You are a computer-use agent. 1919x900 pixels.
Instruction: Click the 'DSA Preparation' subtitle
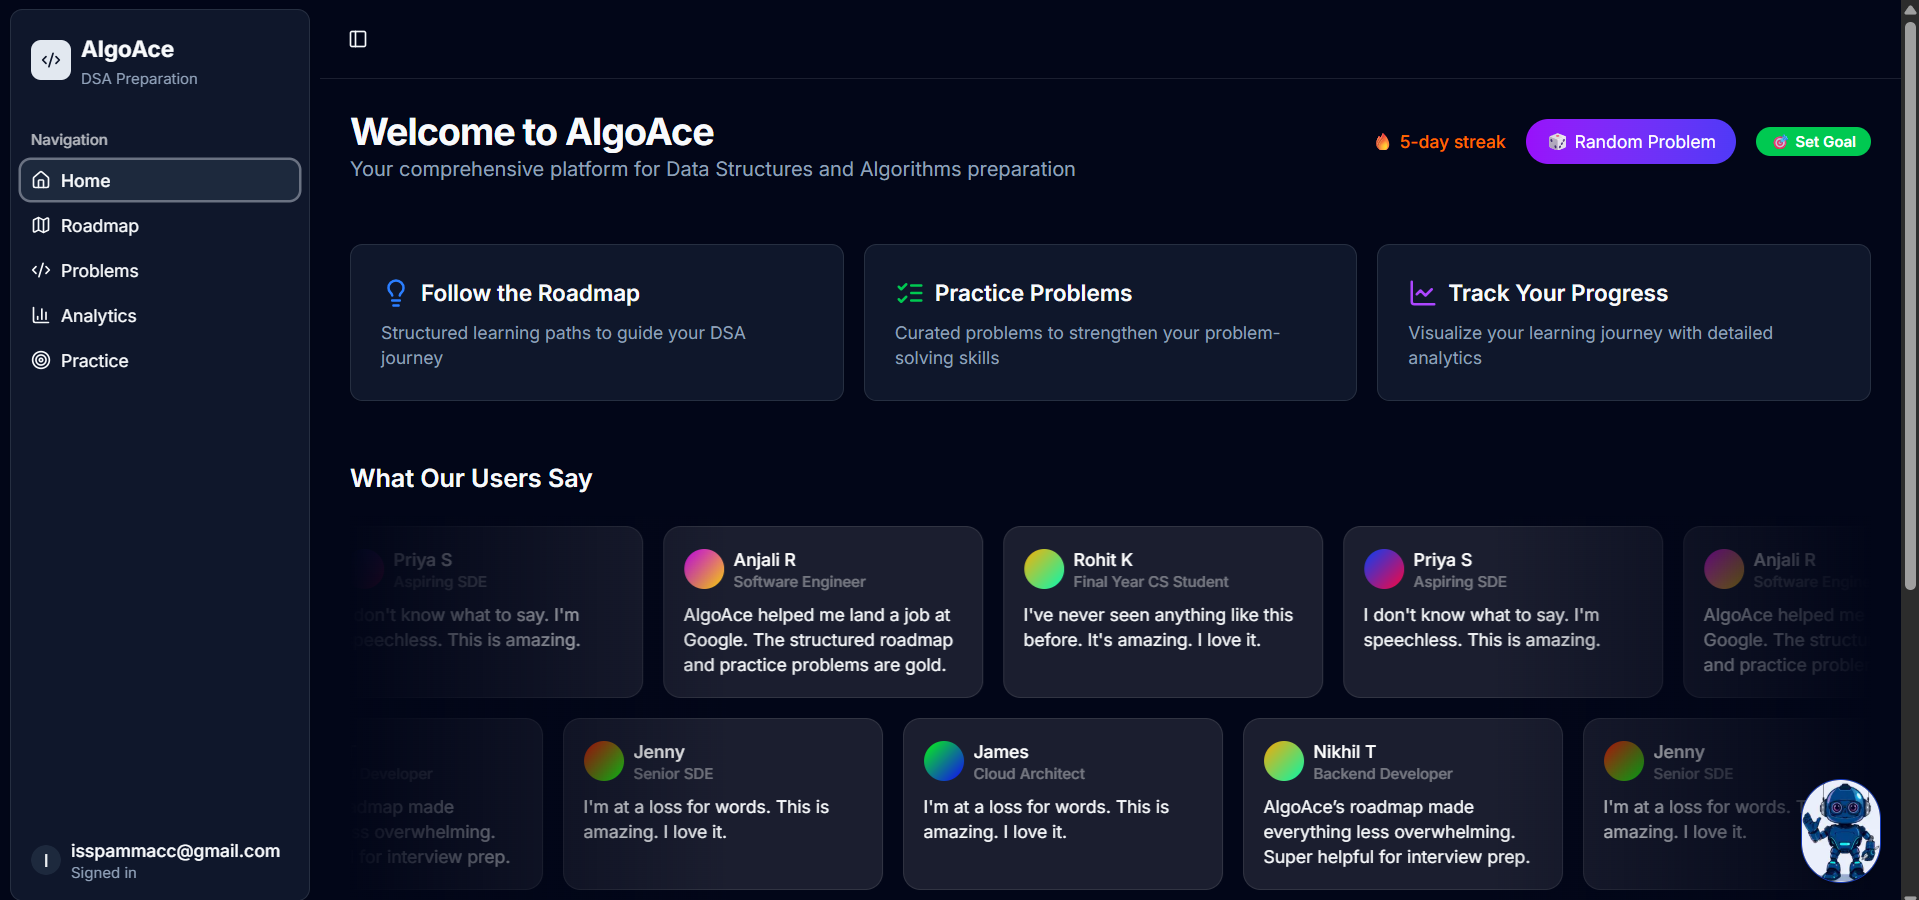(x=139, y=79)
